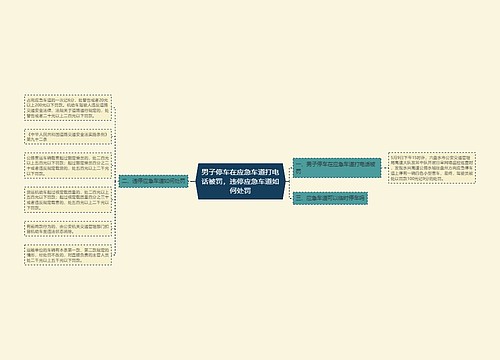
Task: Click the note citing 《中华人民共和国道路交通安全法实施条例》
Action: (x=68, y=137)
